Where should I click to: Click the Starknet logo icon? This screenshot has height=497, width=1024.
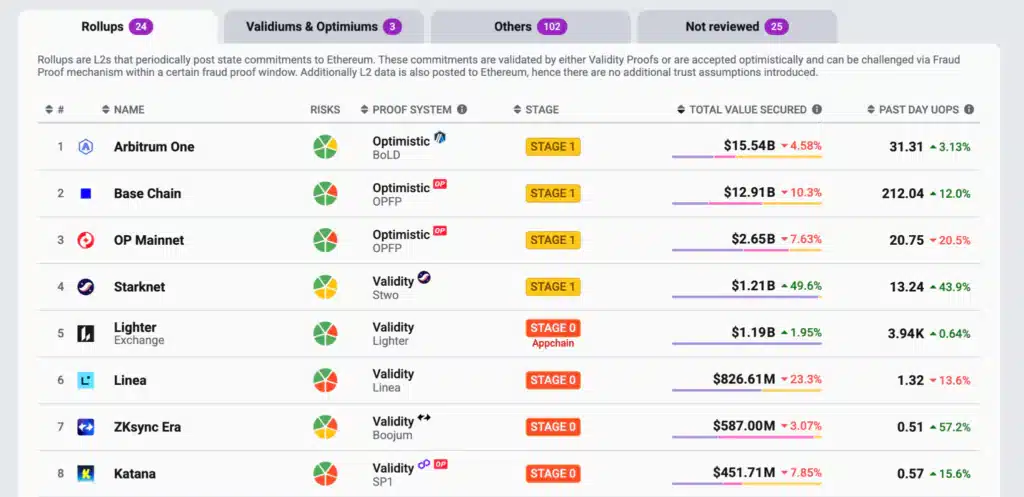pos(86,287)
